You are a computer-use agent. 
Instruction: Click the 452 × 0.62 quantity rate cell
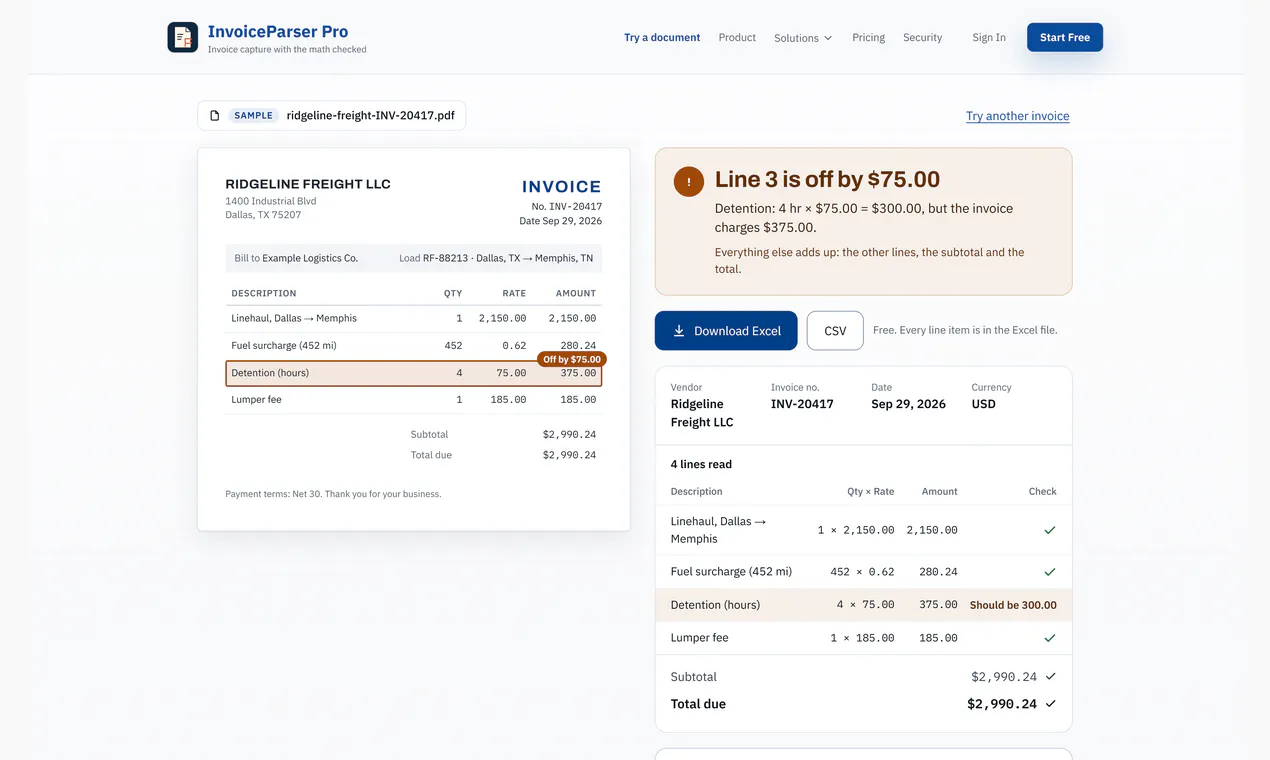862,572
